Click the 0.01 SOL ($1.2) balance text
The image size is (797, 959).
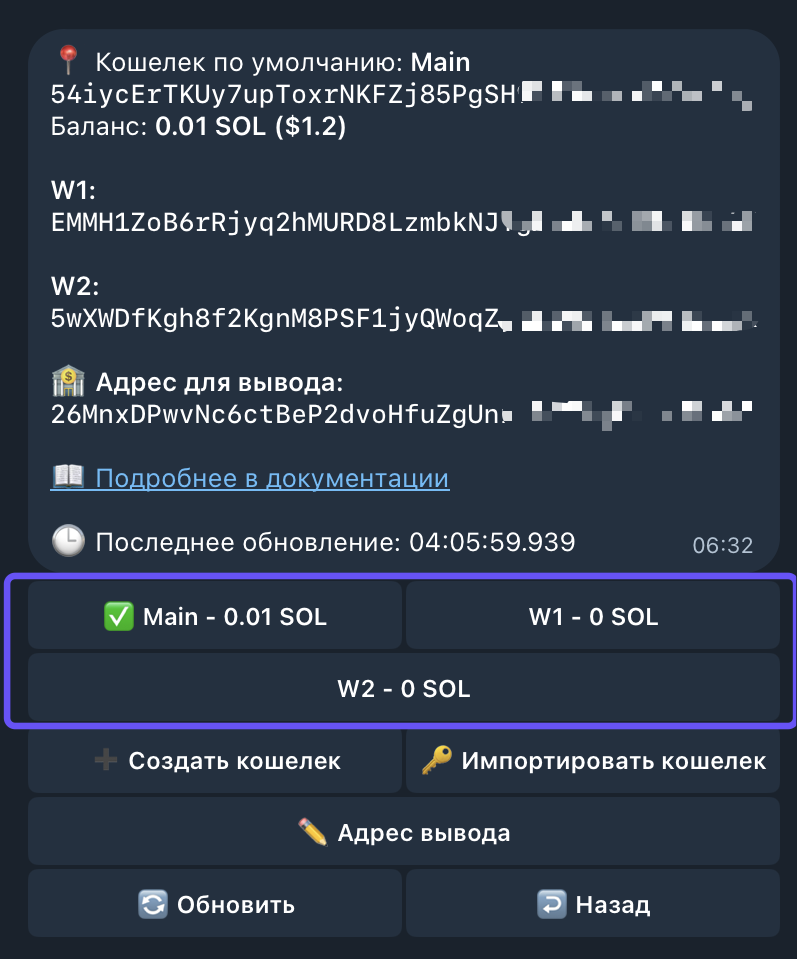(x=250, y=128)
